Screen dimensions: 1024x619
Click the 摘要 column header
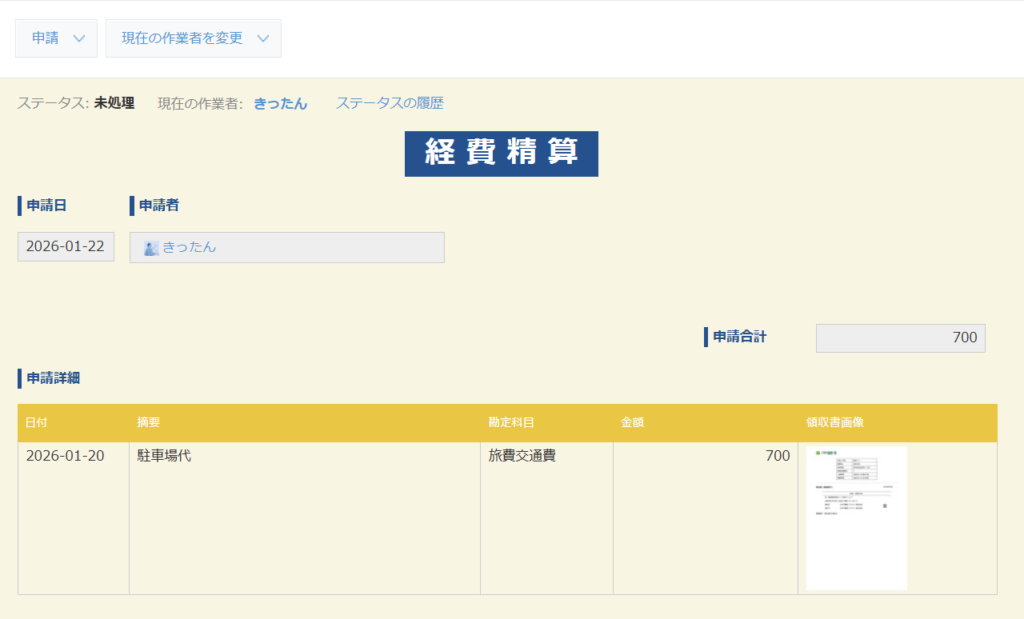coord(149,423)
